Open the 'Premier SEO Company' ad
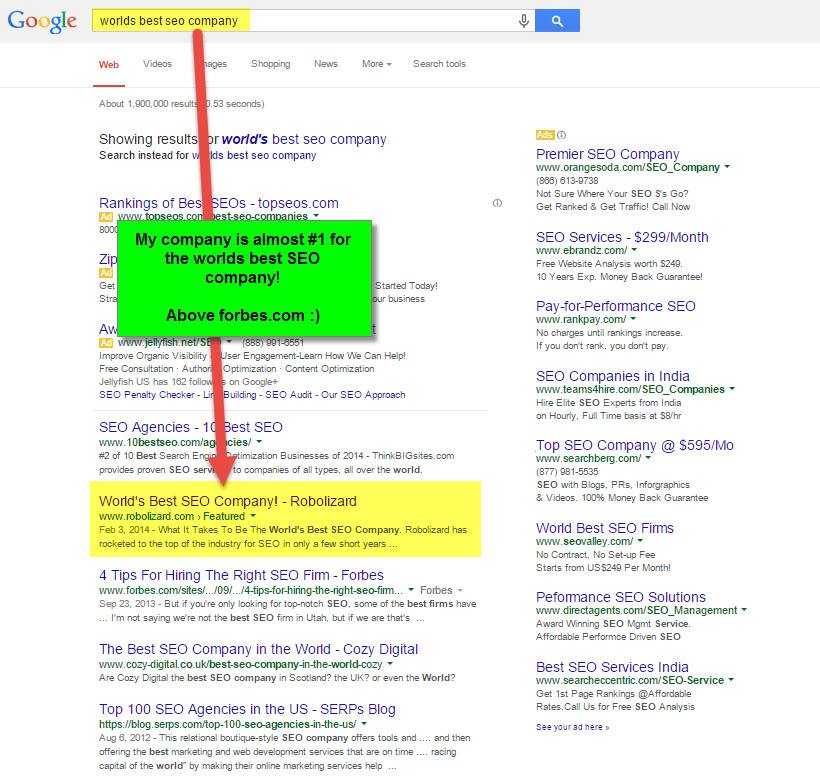The width and height of the screenshot is (820, 778). coord(607,154)
